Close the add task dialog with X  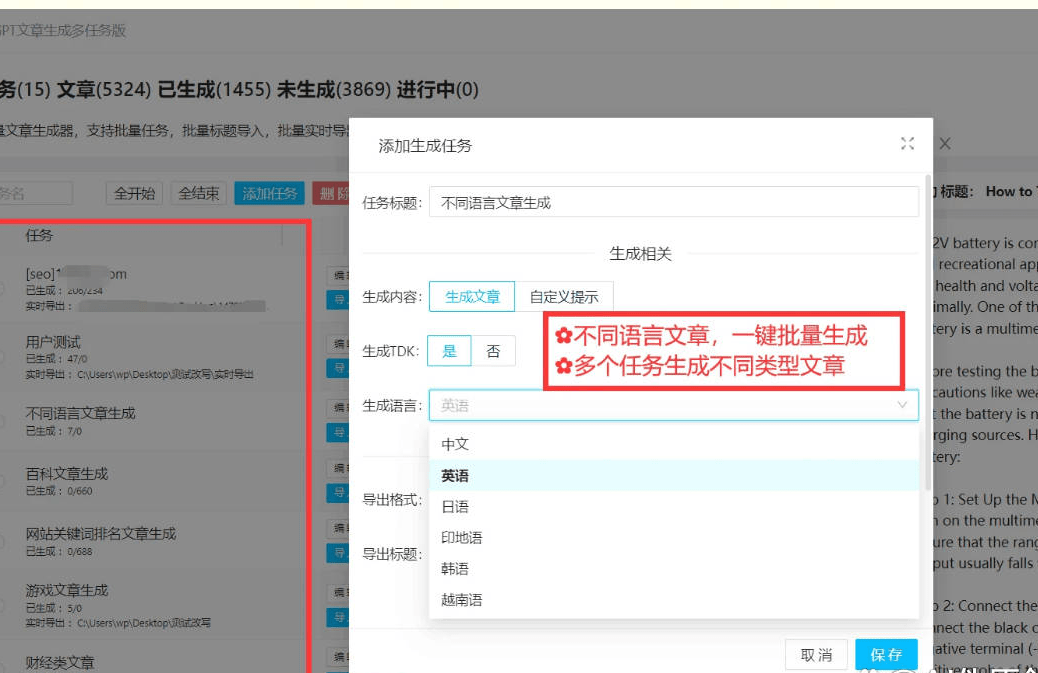click(x=944, y=144)
